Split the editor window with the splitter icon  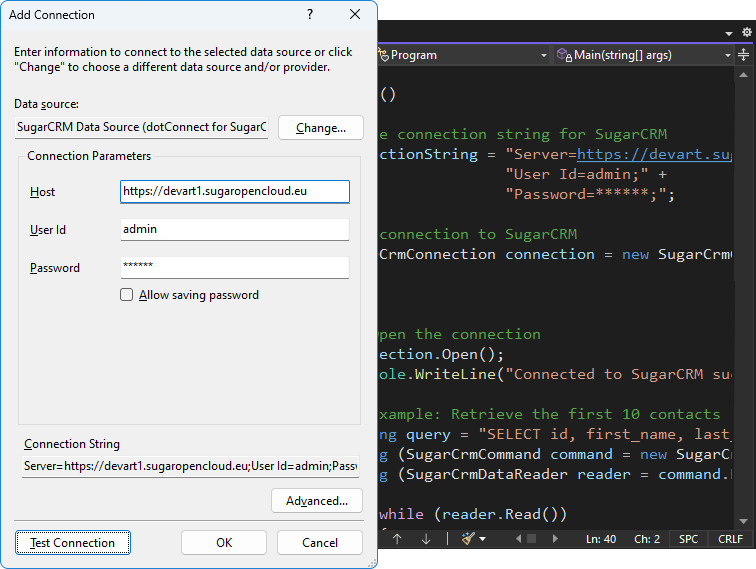pyautogui.click(x=743, y=54)
